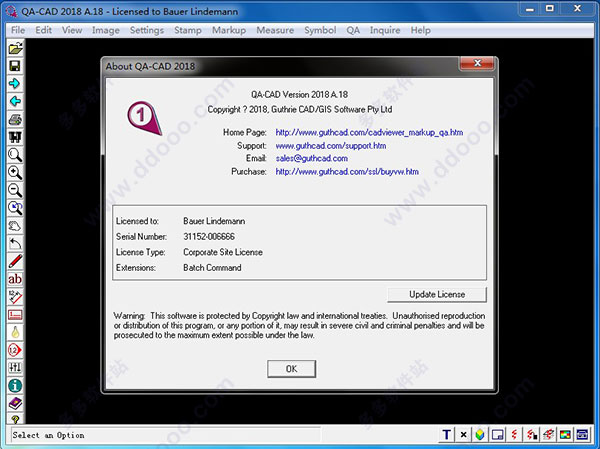The width and height of the screenshot is (600, 449).
Task: Open the Edit menu
Action: tap(44, 30)
